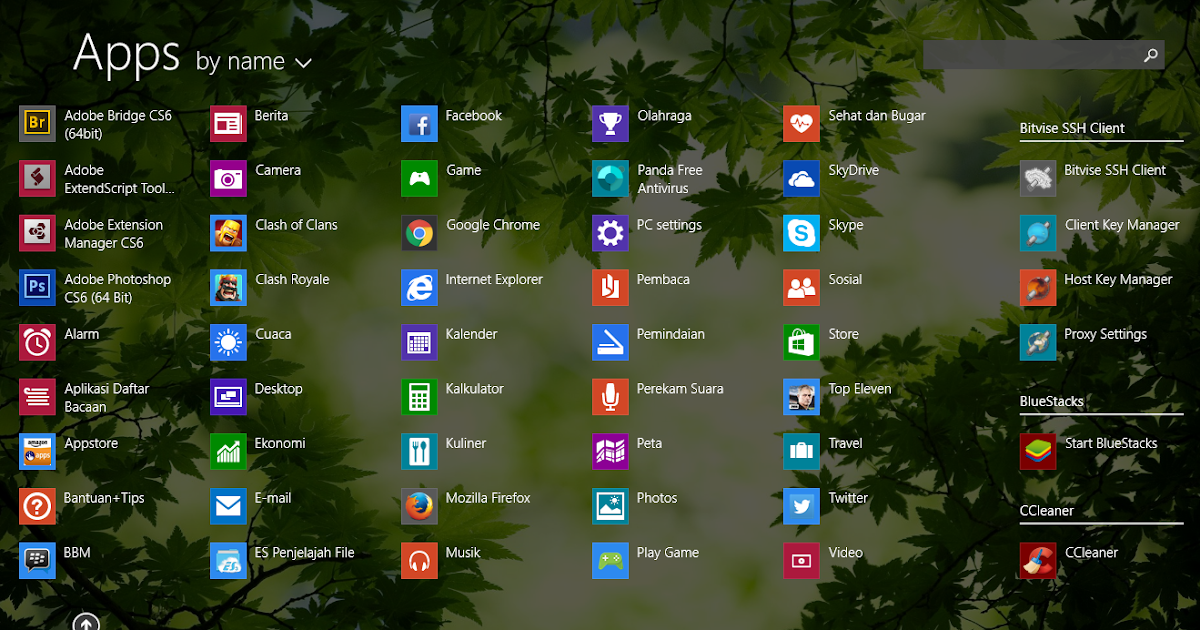The image size is (1200, 630).
Task: Launch Top Eleven game icon
Action: point(801,397)
